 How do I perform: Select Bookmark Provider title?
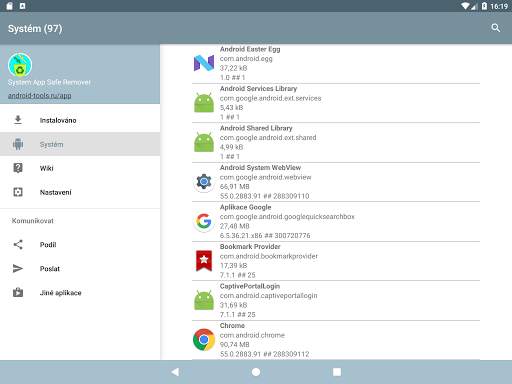tap(250, 247)
